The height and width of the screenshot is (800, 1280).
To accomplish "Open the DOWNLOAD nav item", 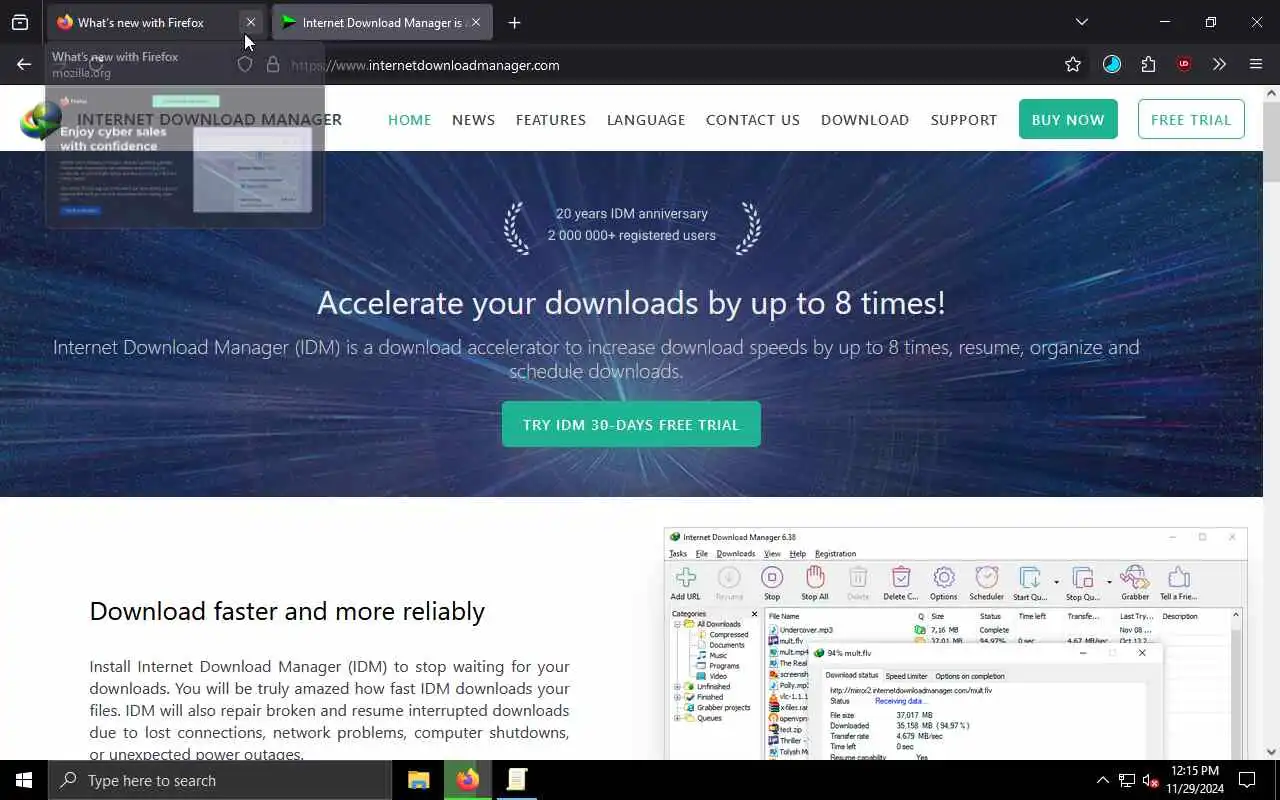I will tap(865, 120).
